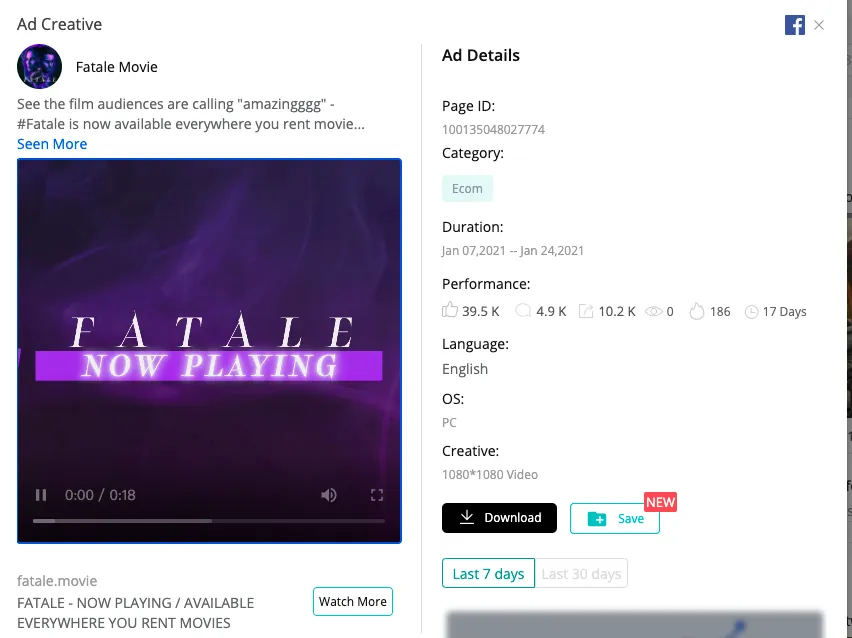Download the ad creative
The height and width of the screenshot is (638, 852).
(x=499, y=518)
